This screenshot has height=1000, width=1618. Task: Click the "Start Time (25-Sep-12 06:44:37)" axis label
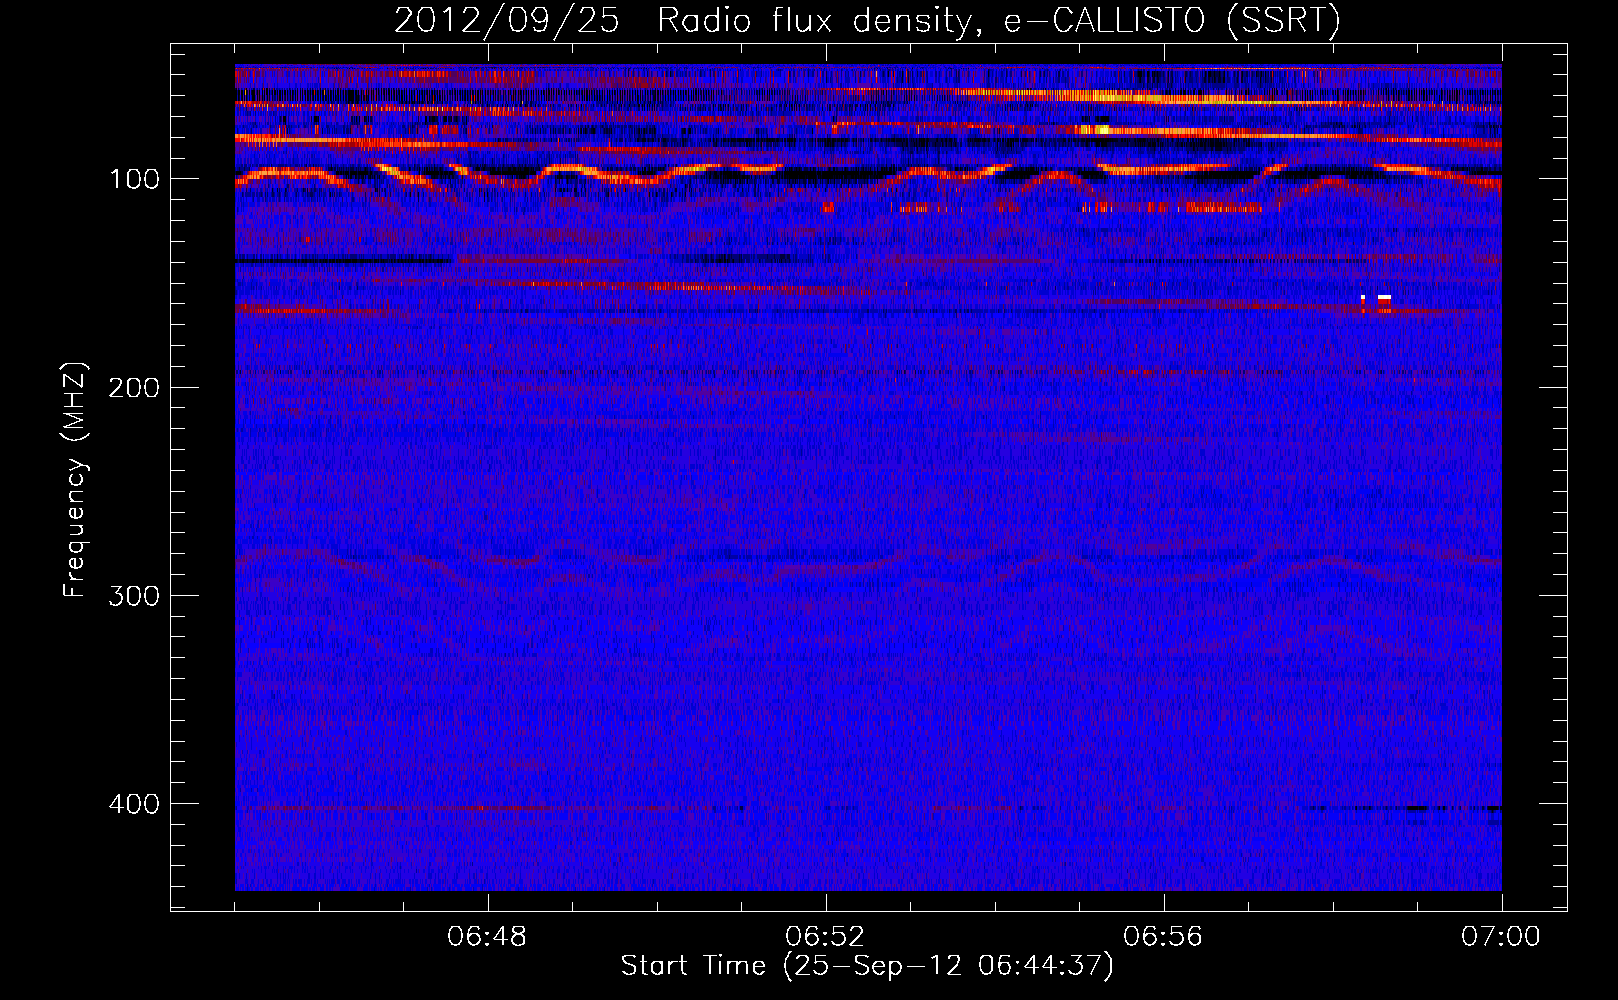867,966
